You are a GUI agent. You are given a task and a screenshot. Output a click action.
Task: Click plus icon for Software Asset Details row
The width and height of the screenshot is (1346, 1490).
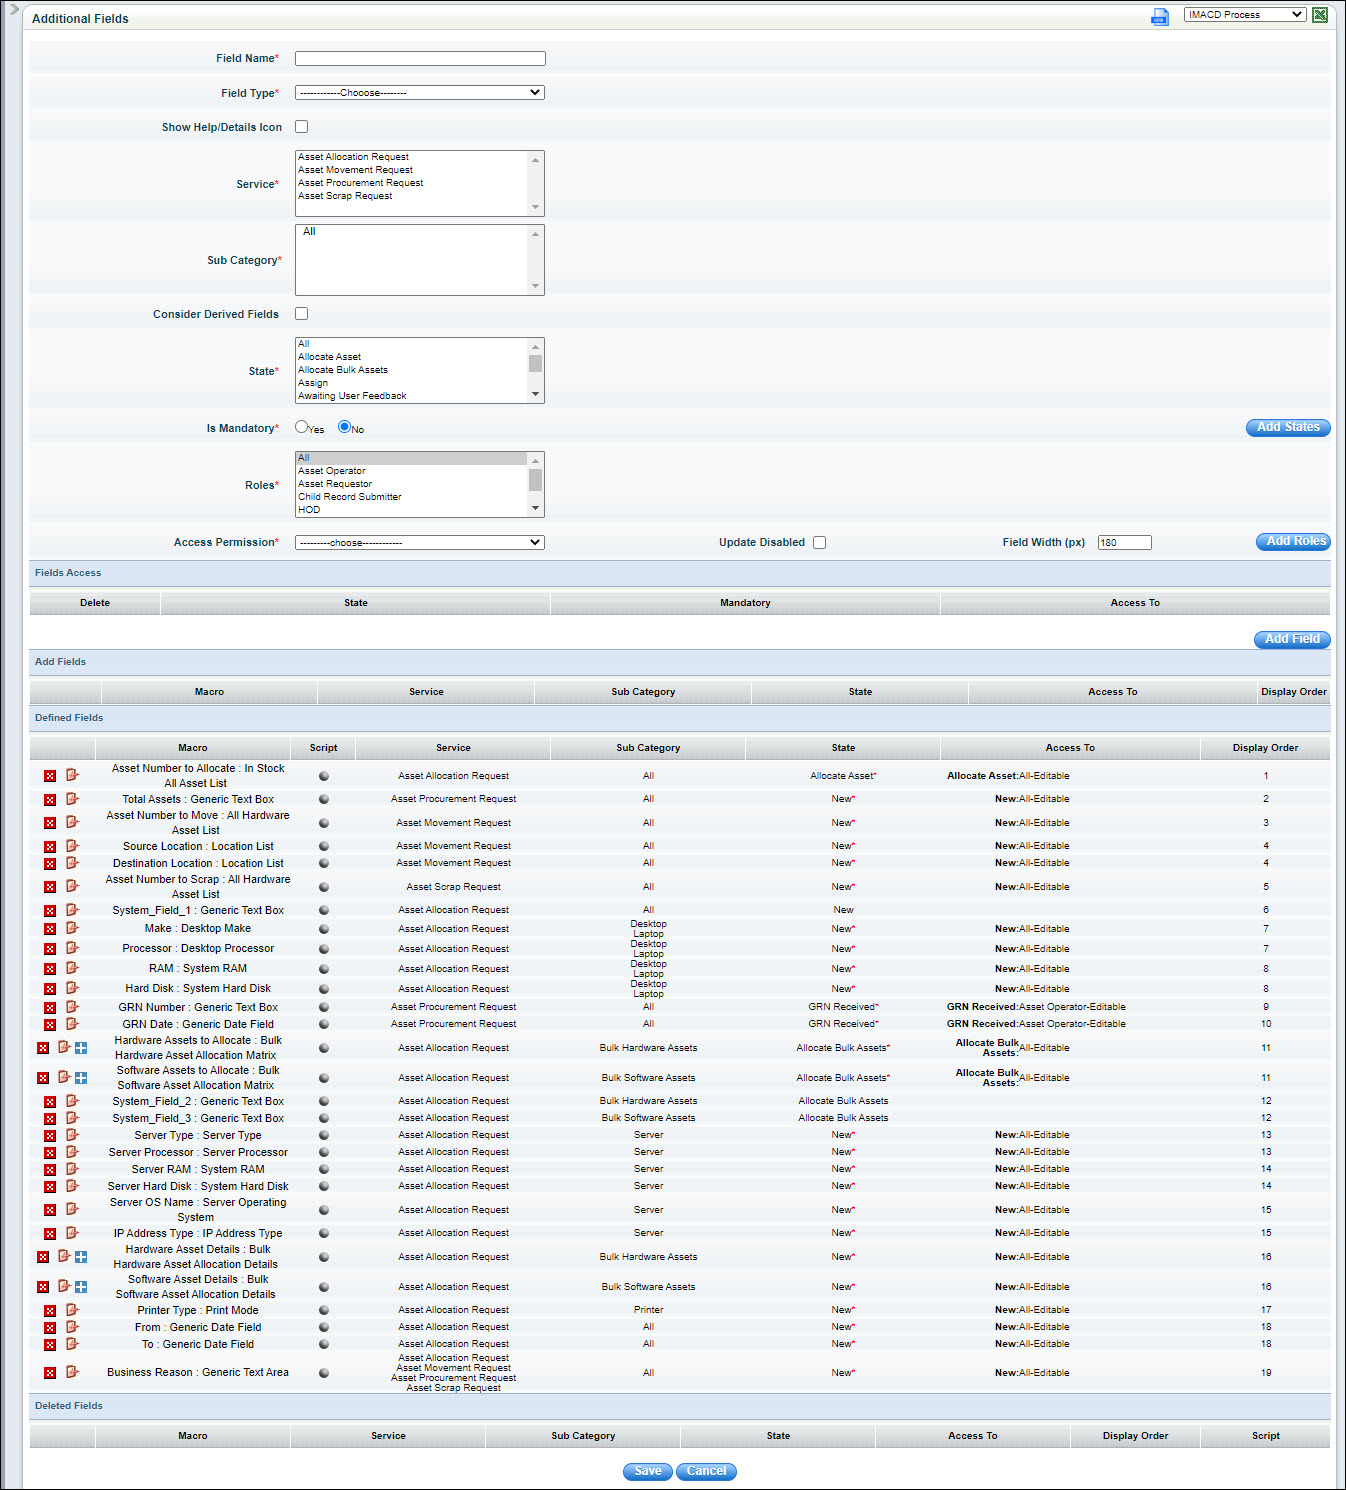(81, 1287)
